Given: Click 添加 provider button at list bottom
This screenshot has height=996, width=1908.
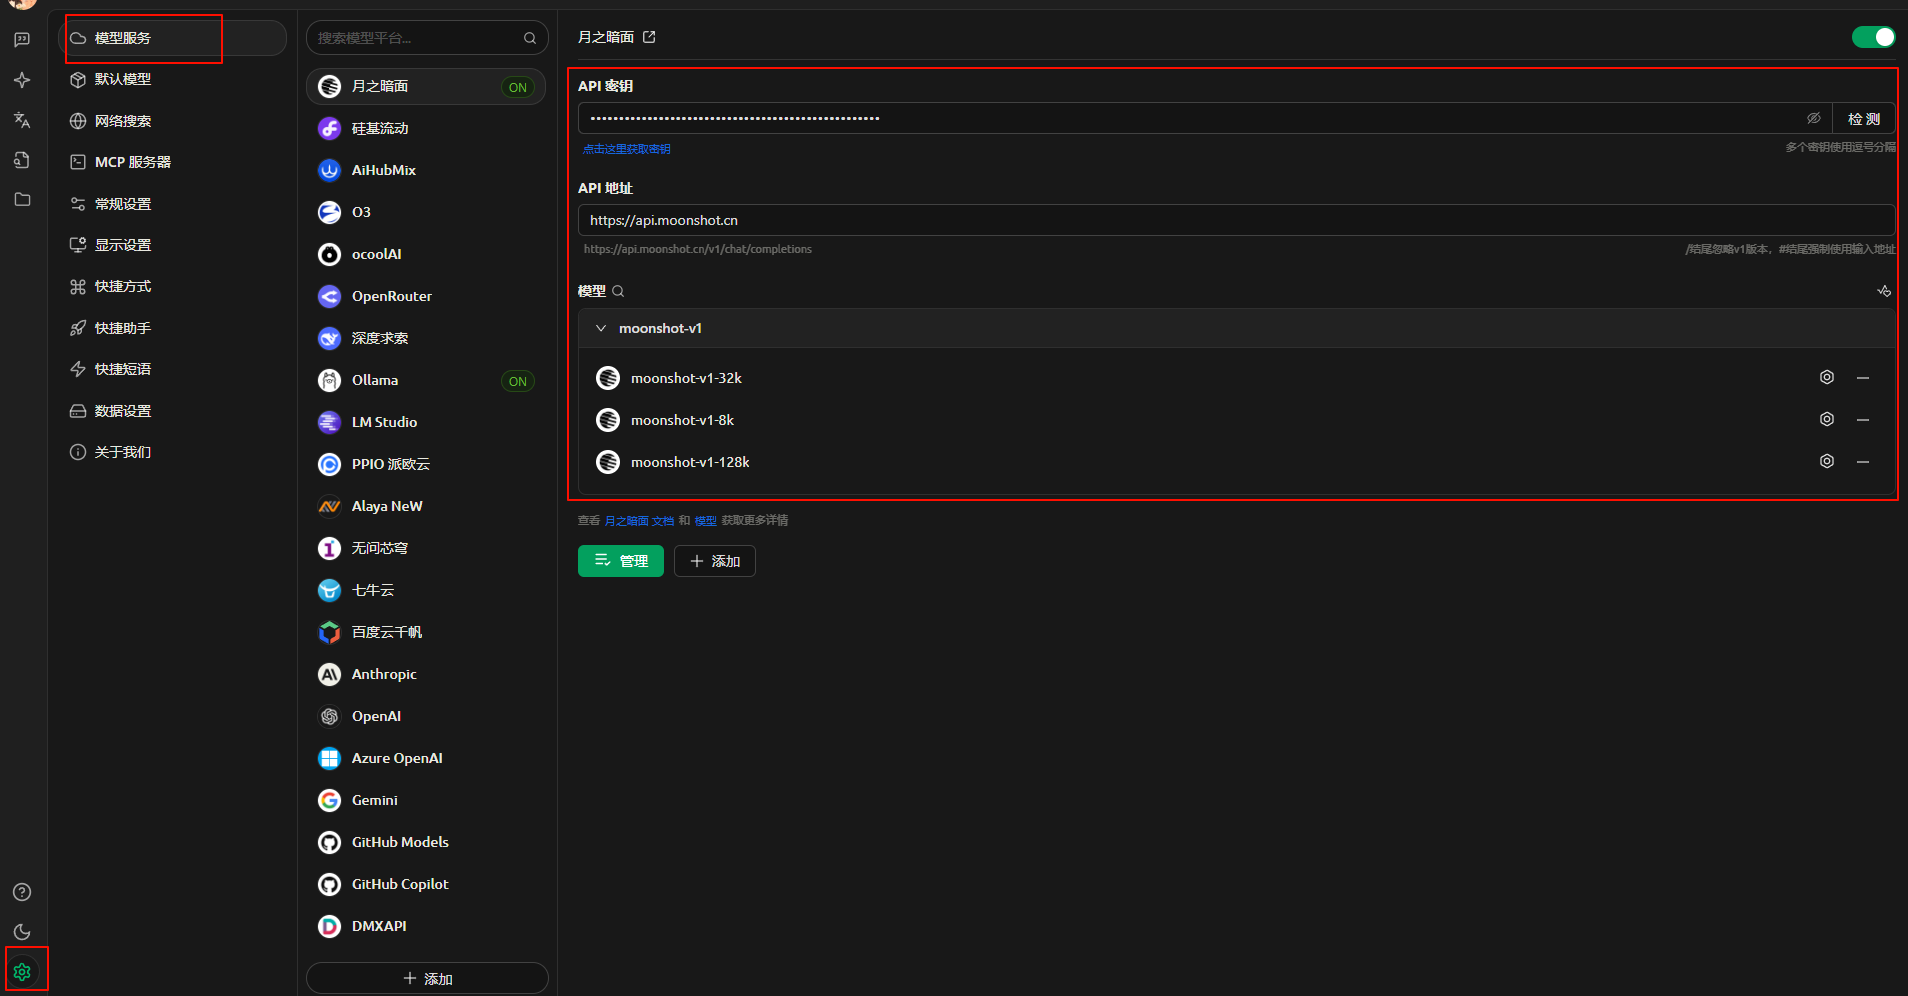Looking at the screenshot, I should pyautogui.click(x=427, y=979).
